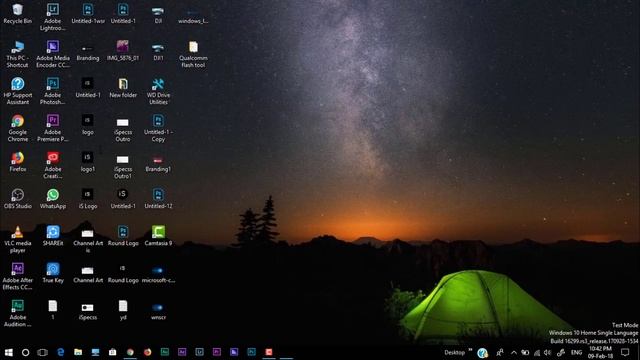Select the SHAREit desktop shortcut
Viewport: 640px width, 360px height.
[x=53, y=236]
